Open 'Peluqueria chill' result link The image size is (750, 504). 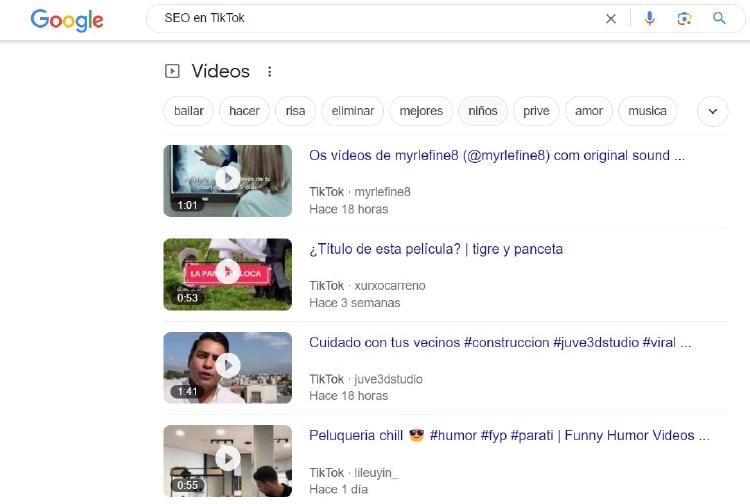coord(509,436)
